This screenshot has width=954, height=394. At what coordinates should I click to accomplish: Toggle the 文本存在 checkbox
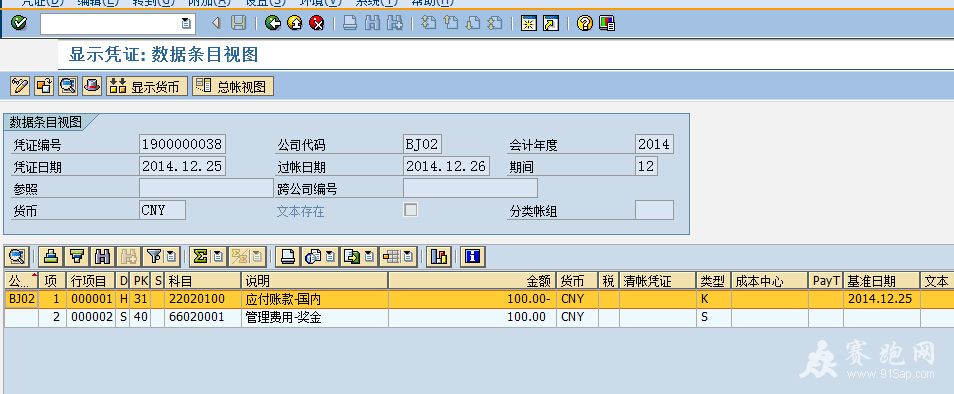click(x=411, y=210)
